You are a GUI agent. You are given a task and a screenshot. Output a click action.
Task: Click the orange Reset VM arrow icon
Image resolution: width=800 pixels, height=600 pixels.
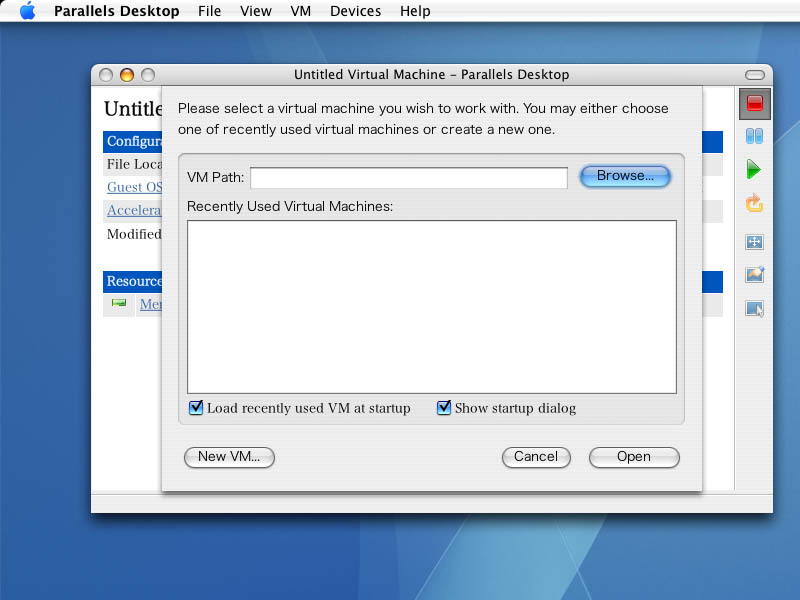point(755,204)
